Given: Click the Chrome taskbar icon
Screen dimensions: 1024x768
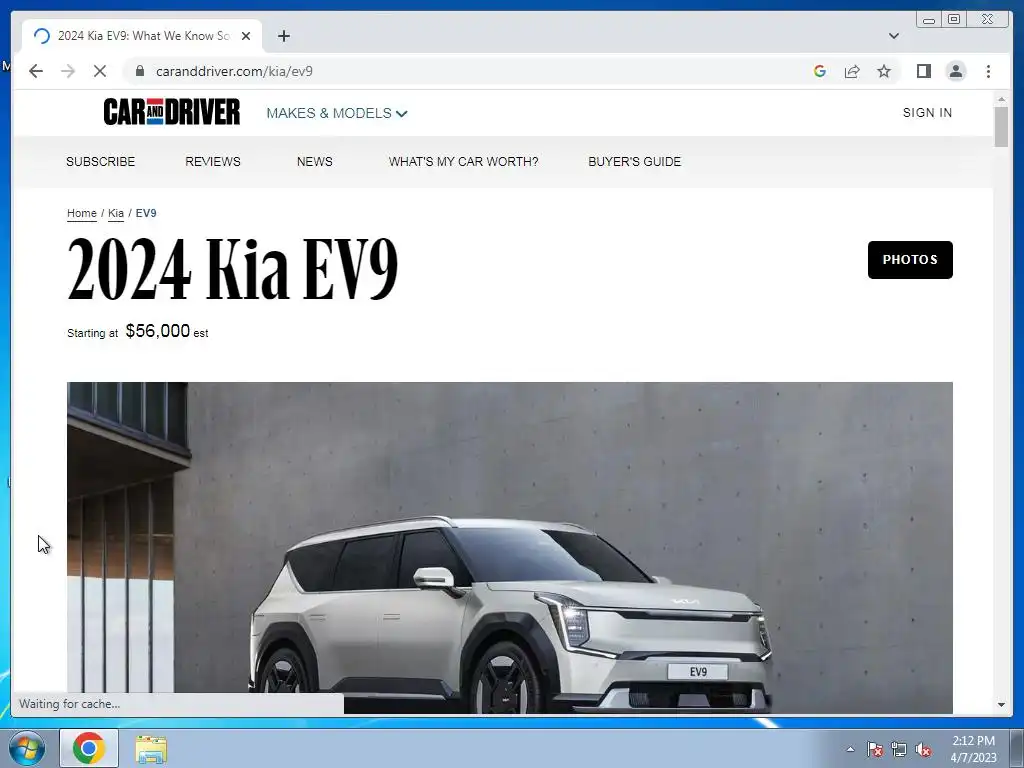Looking at the screenshot, I should [x=89, y=748].
